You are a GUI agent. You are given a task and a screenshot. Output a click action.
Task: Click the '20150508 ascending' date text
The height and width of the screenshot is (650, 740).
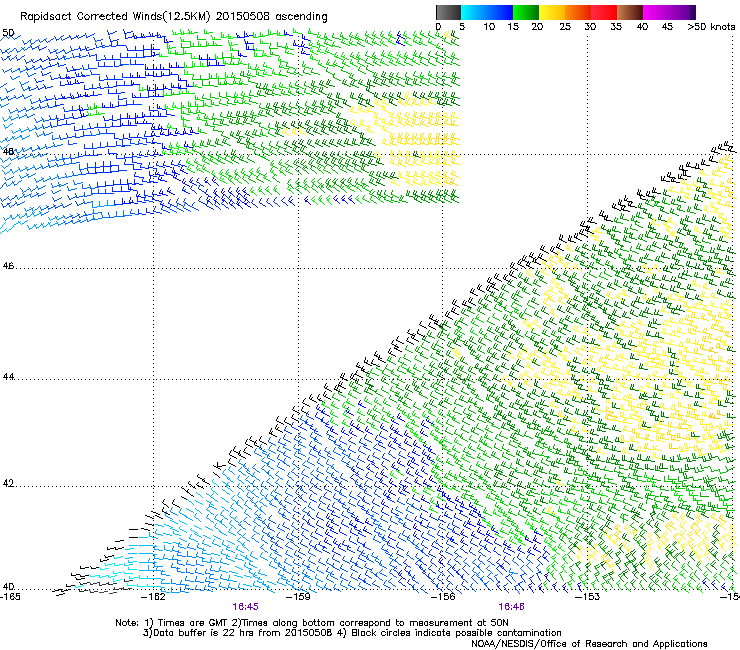[x=271, y=17]
